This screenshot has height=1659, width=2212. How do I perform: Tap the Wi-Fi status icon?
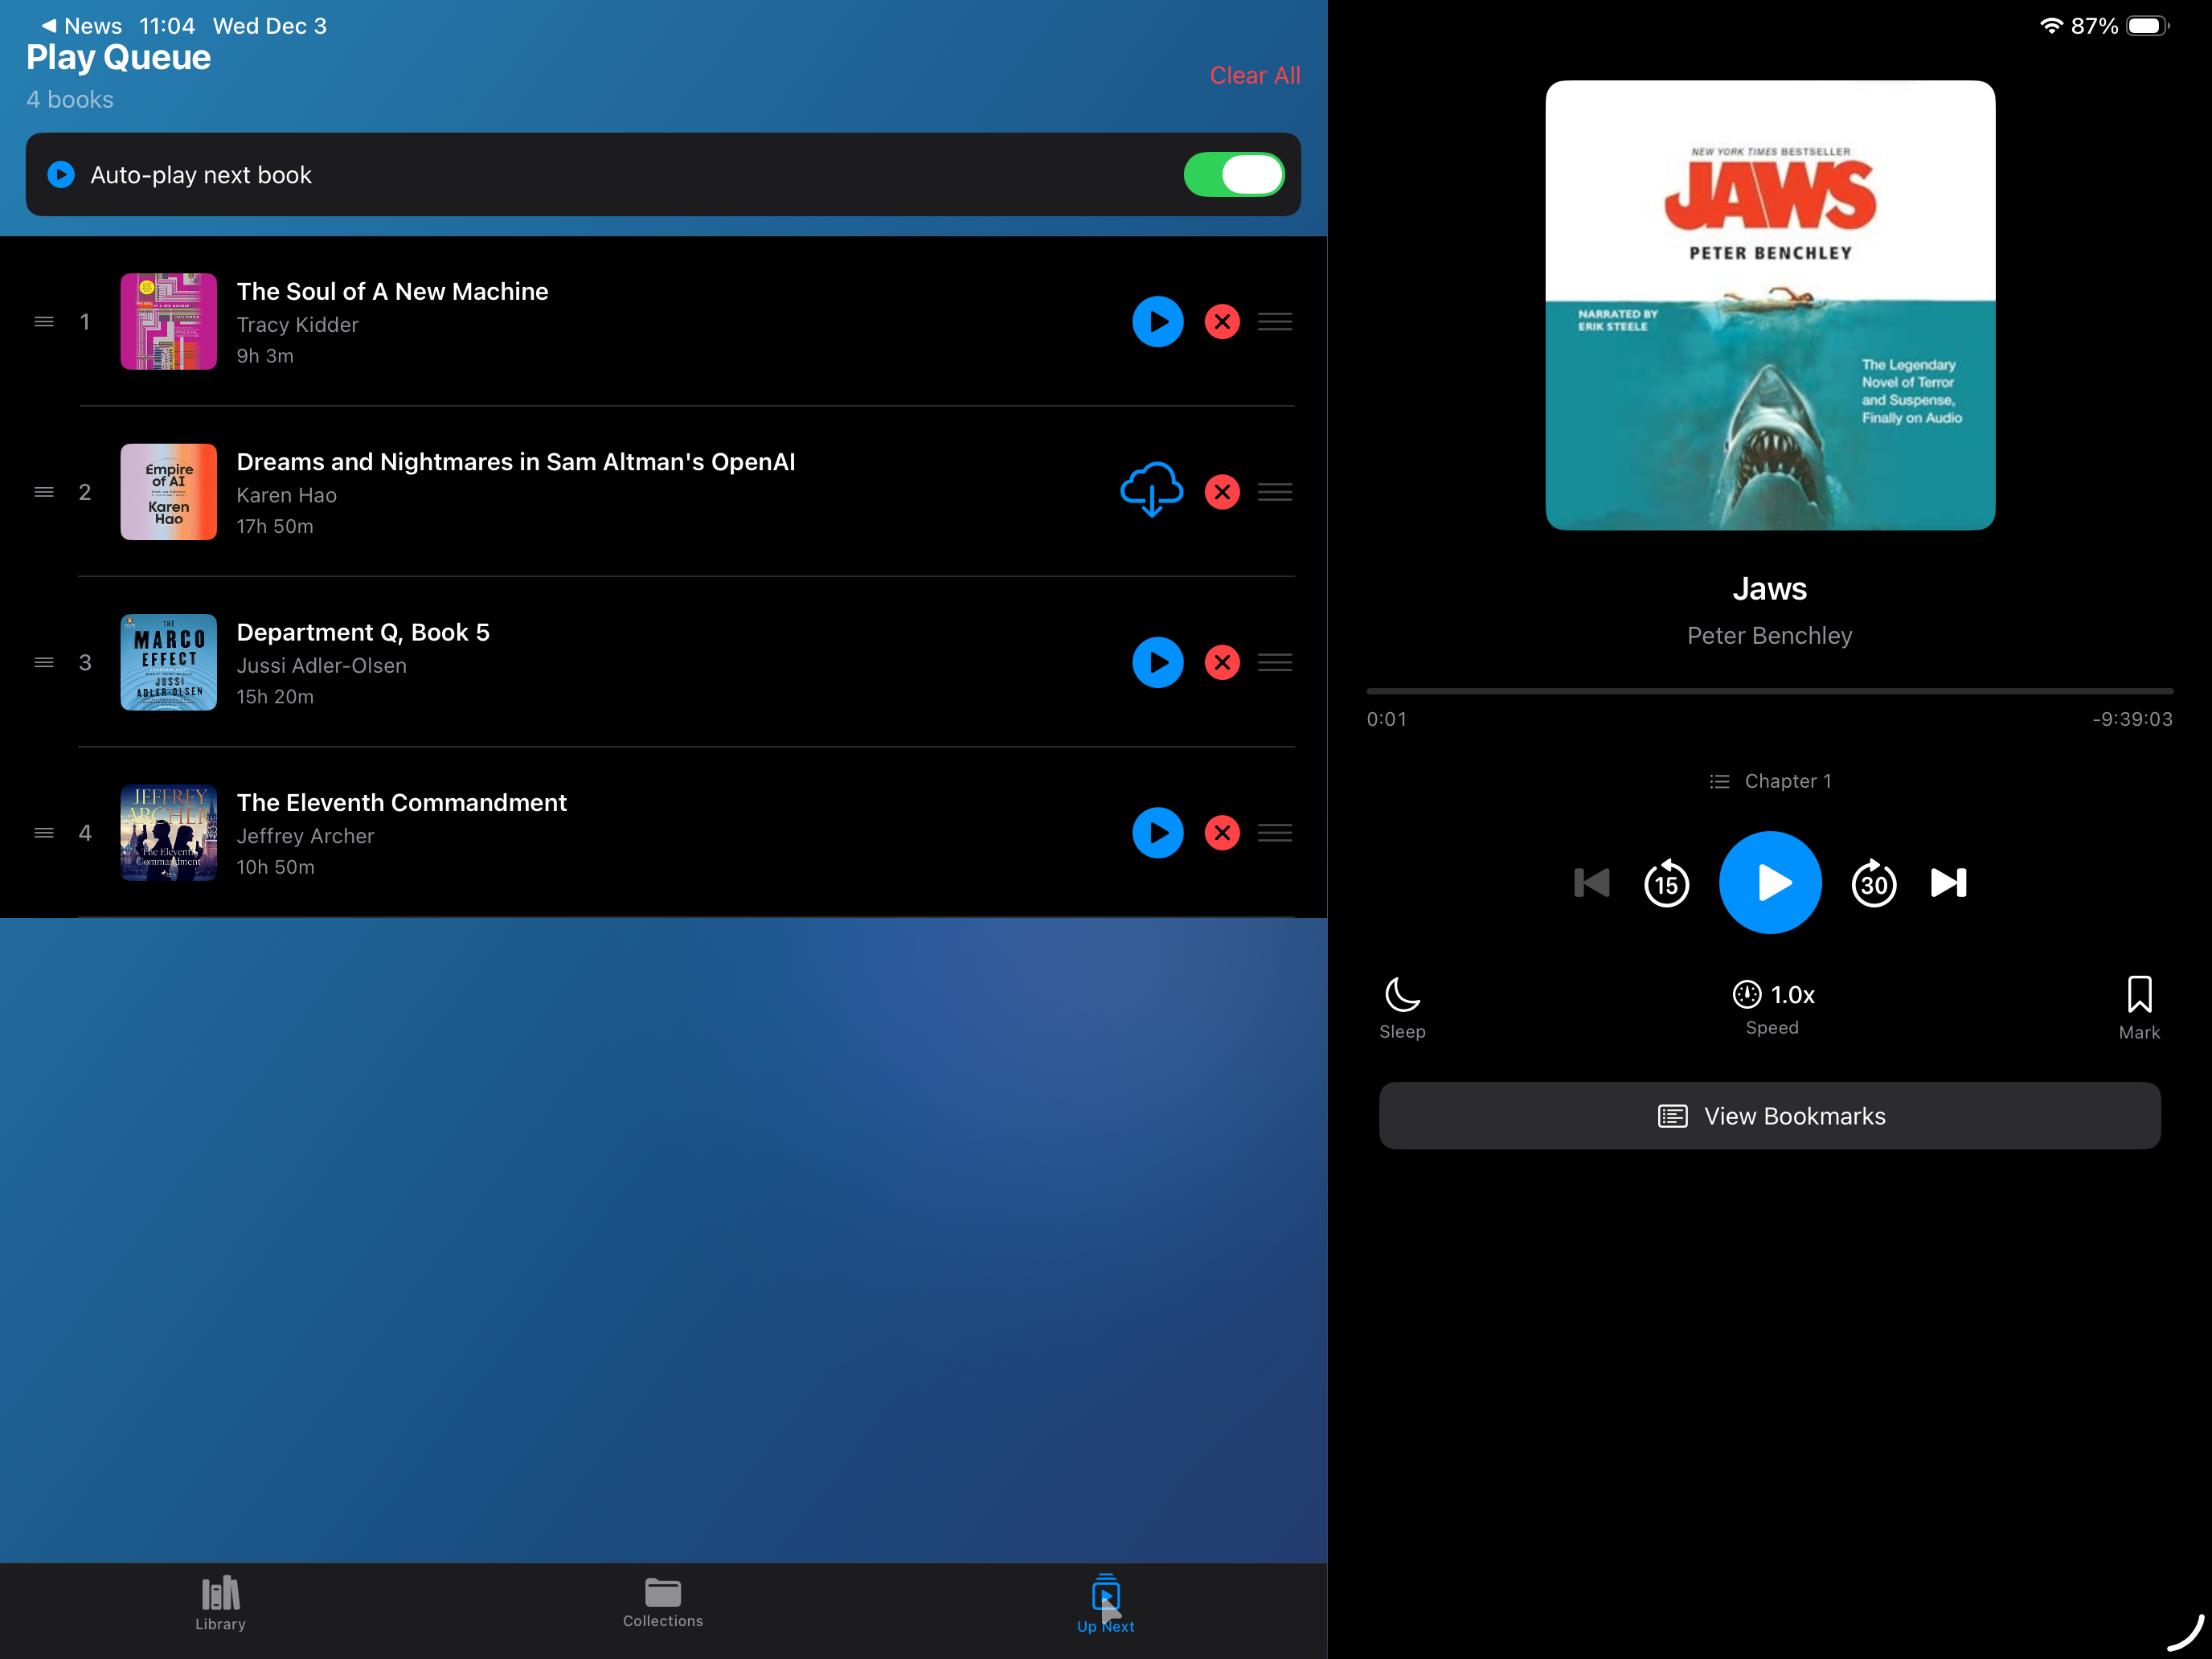pos(2051,26)
